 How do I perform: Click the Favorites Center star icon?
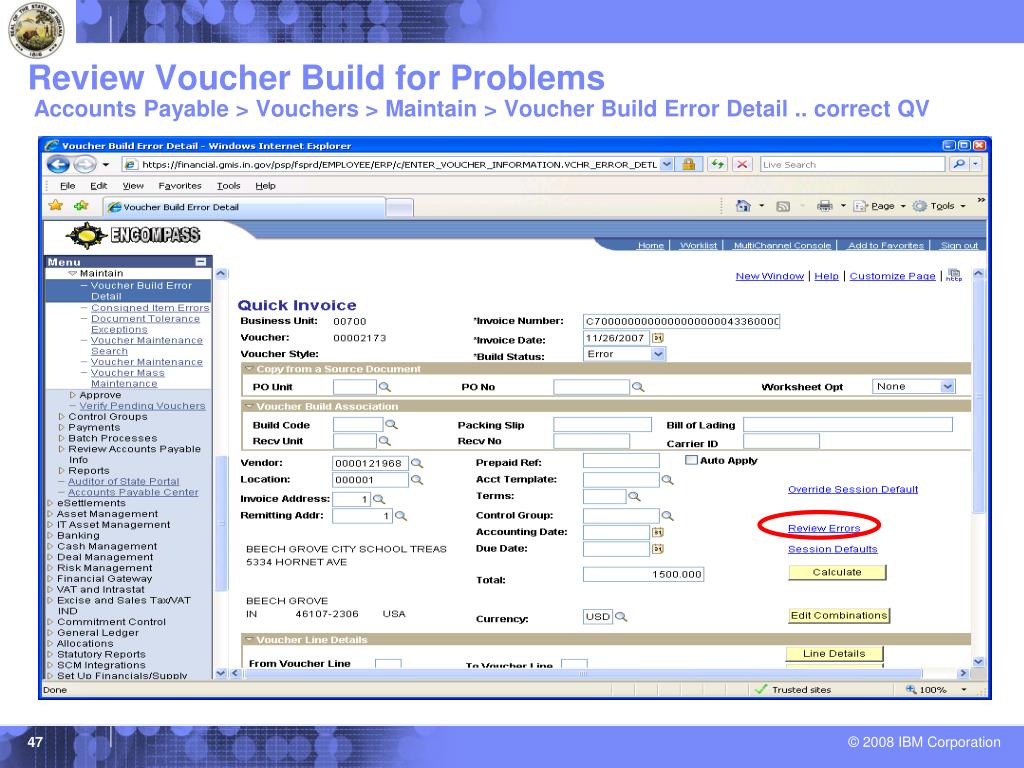point(56,206)
